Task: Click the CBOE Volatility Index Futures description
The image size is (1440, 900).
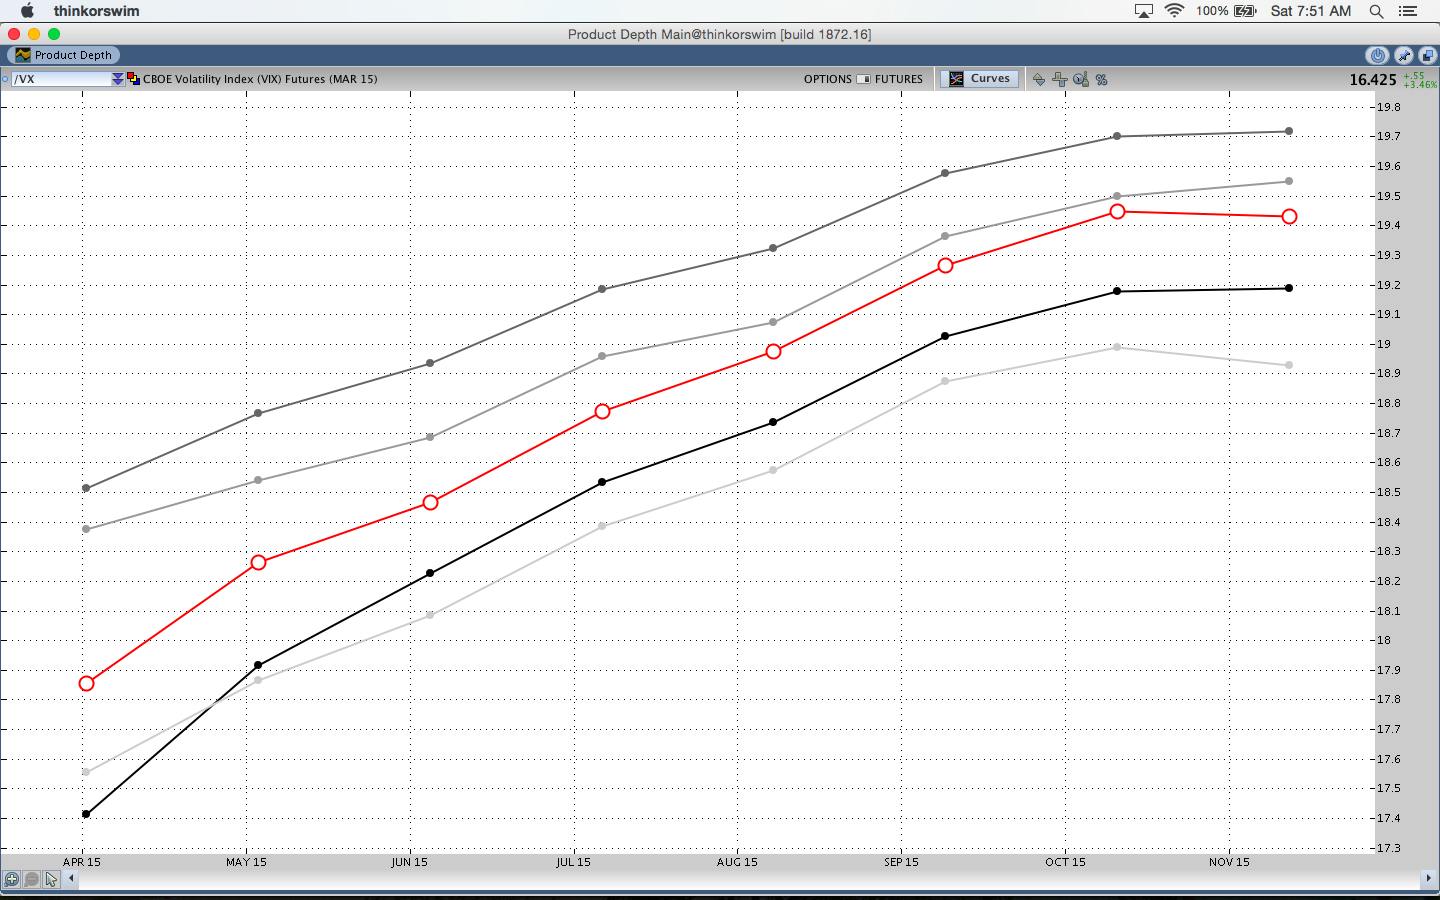Action: pos(260,79)
